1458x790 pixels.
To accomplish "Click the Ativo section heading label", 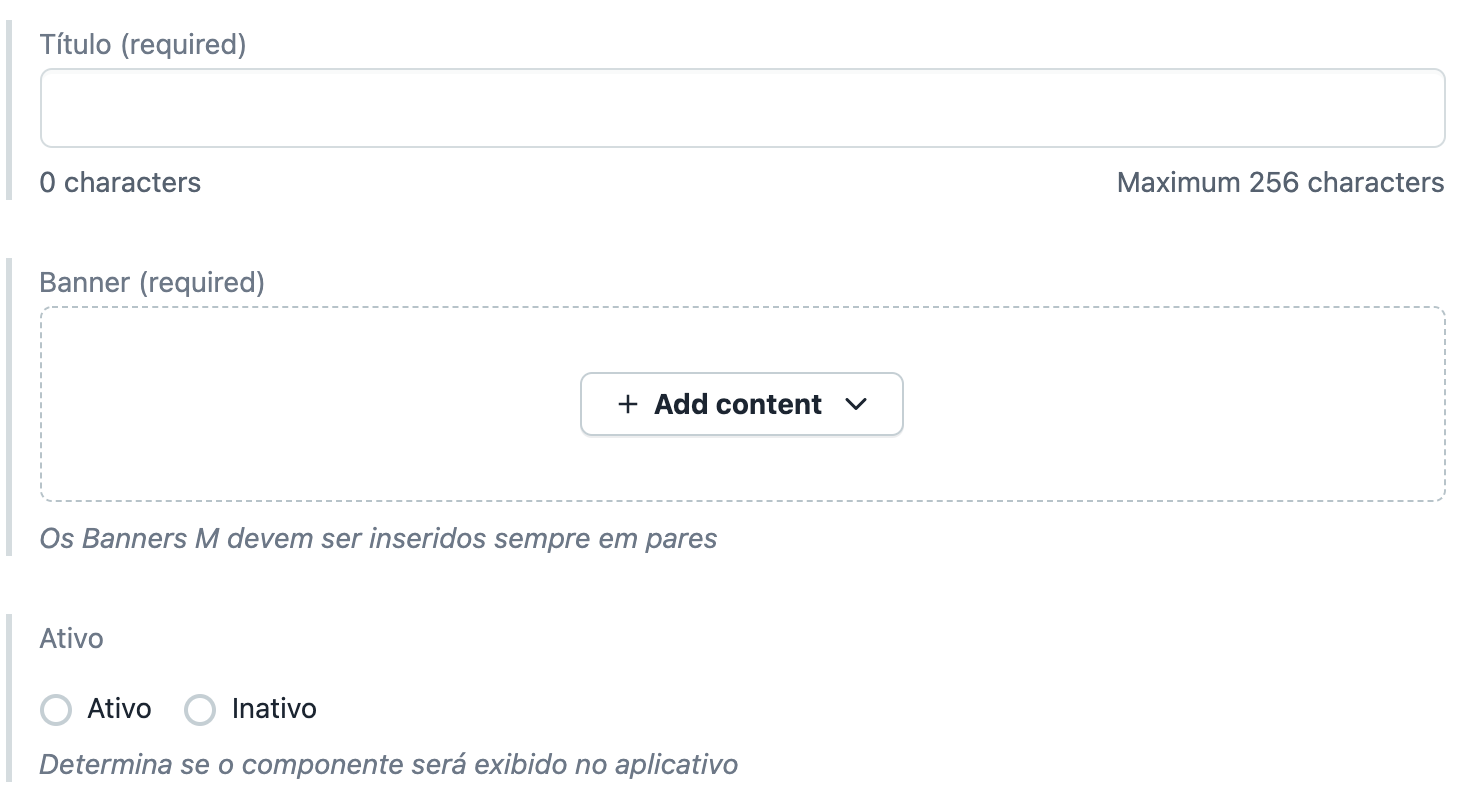I will [72, 639].
